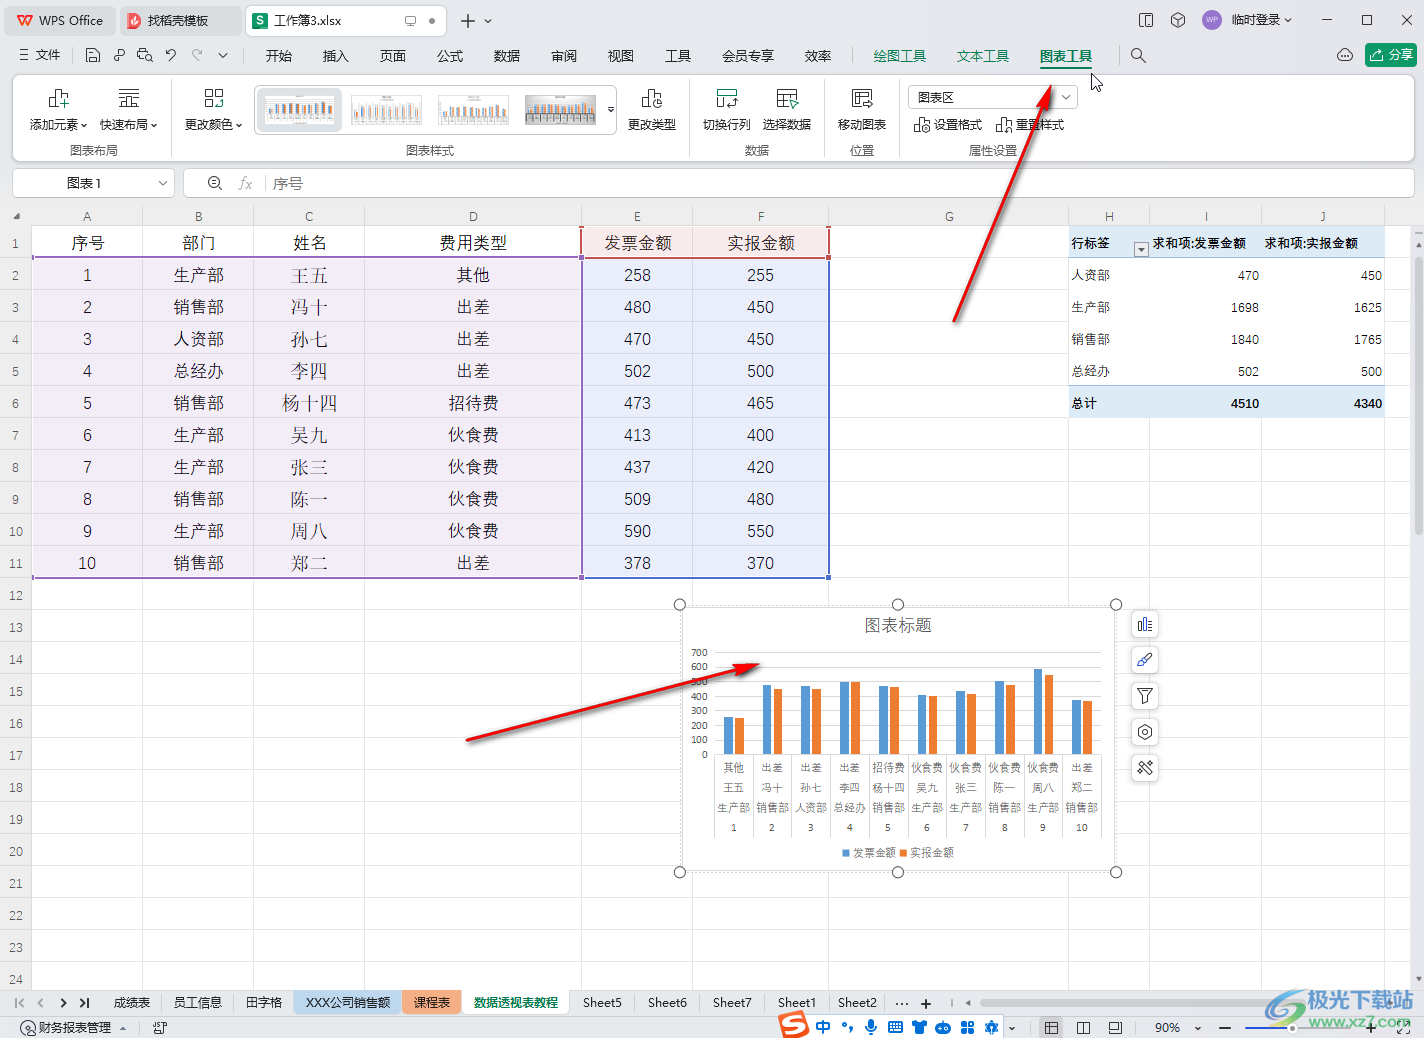Select the Sheet5 sheet tab

[x=602, y=1003]
